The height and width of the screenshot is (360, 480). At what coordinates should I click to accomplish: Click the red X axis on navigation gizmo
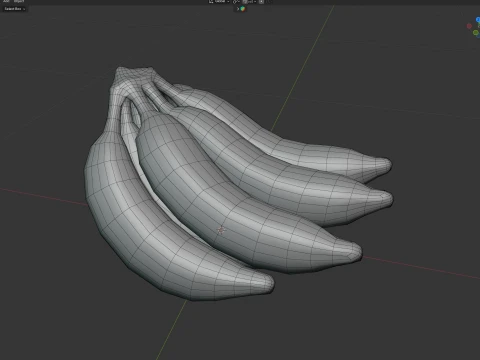[469, 26]
